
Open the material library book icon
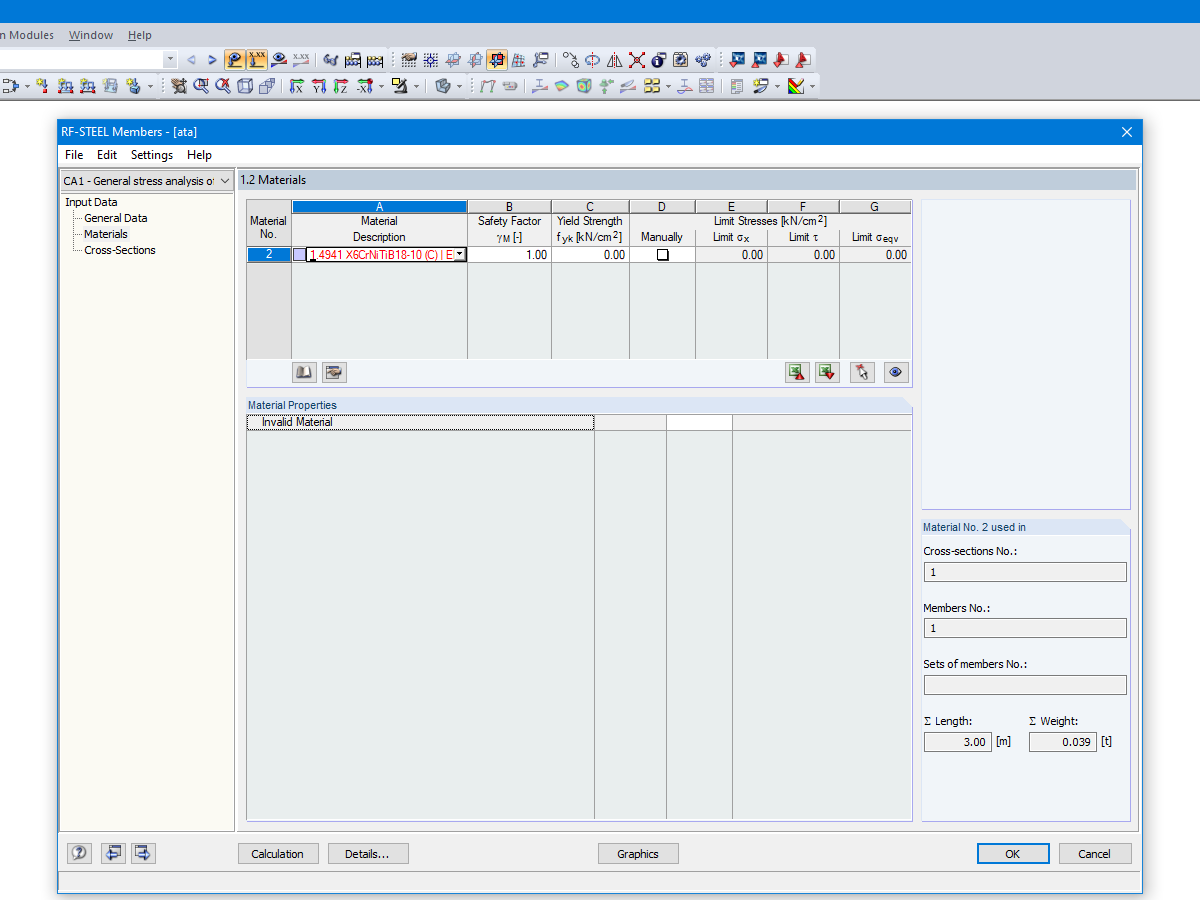point(304,373)
